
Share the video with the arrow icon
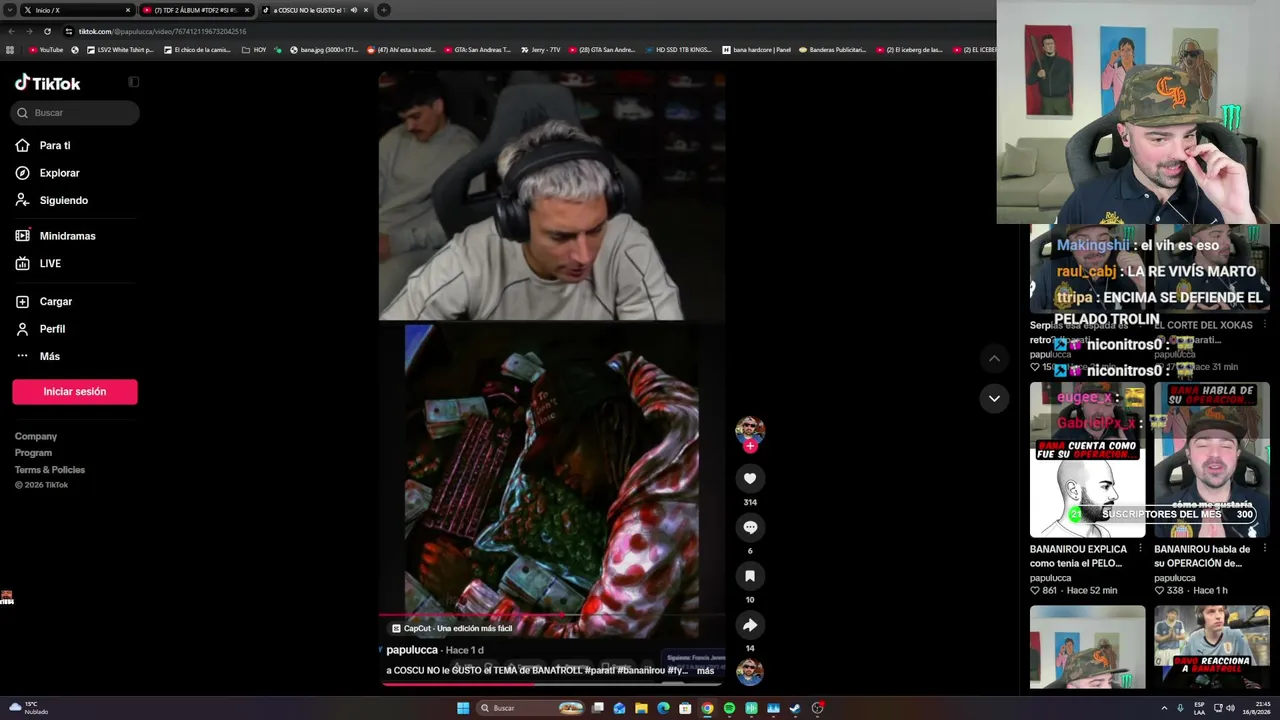750,625
